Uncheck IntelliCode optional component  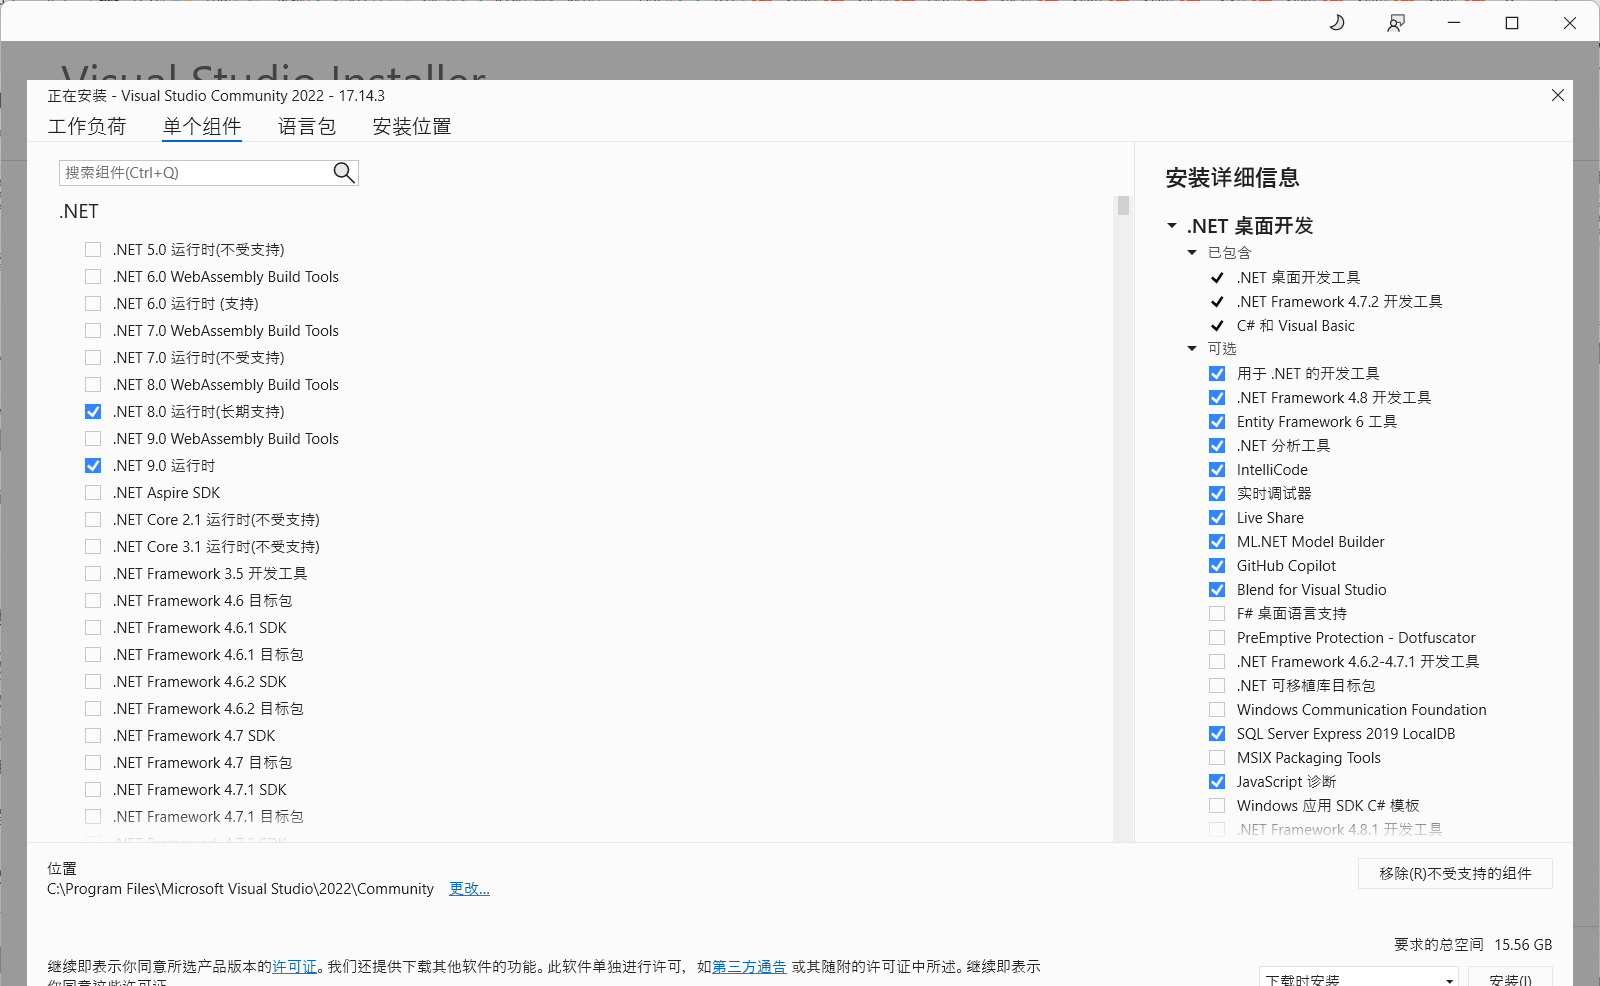coord(1217,470)
